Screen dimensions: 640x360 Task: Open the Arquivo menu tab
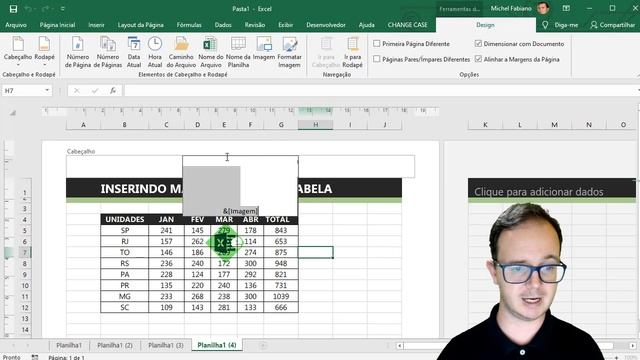pos(16,25)
